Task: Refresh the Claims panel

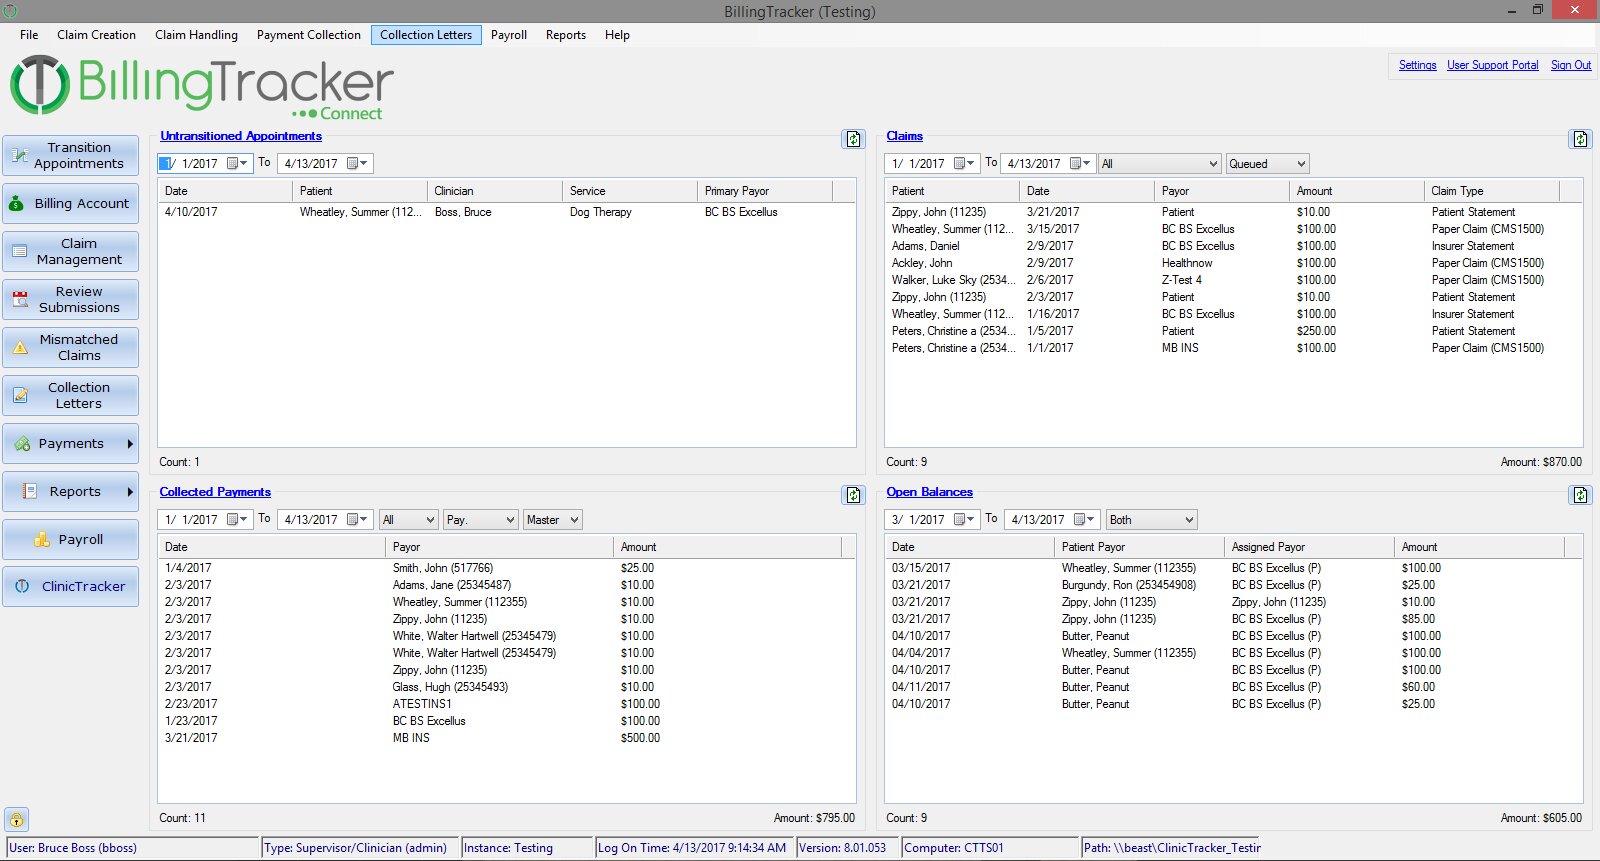Action: 1580,139
